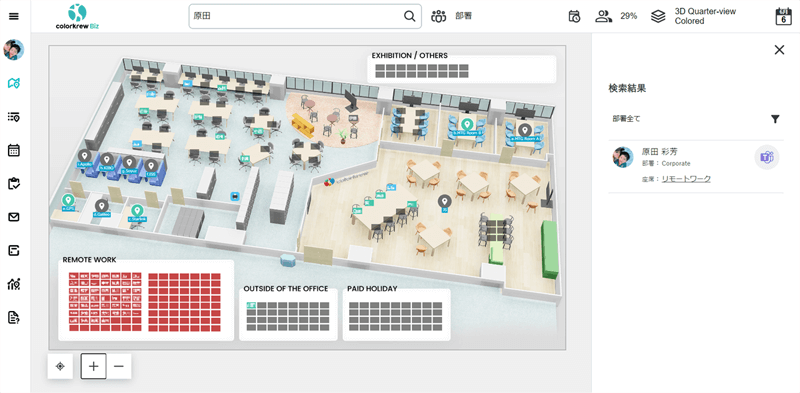The height and width of the screenshot is (393, 800).
Task: Click the search magnifier icon
Action: coord(410,16)
